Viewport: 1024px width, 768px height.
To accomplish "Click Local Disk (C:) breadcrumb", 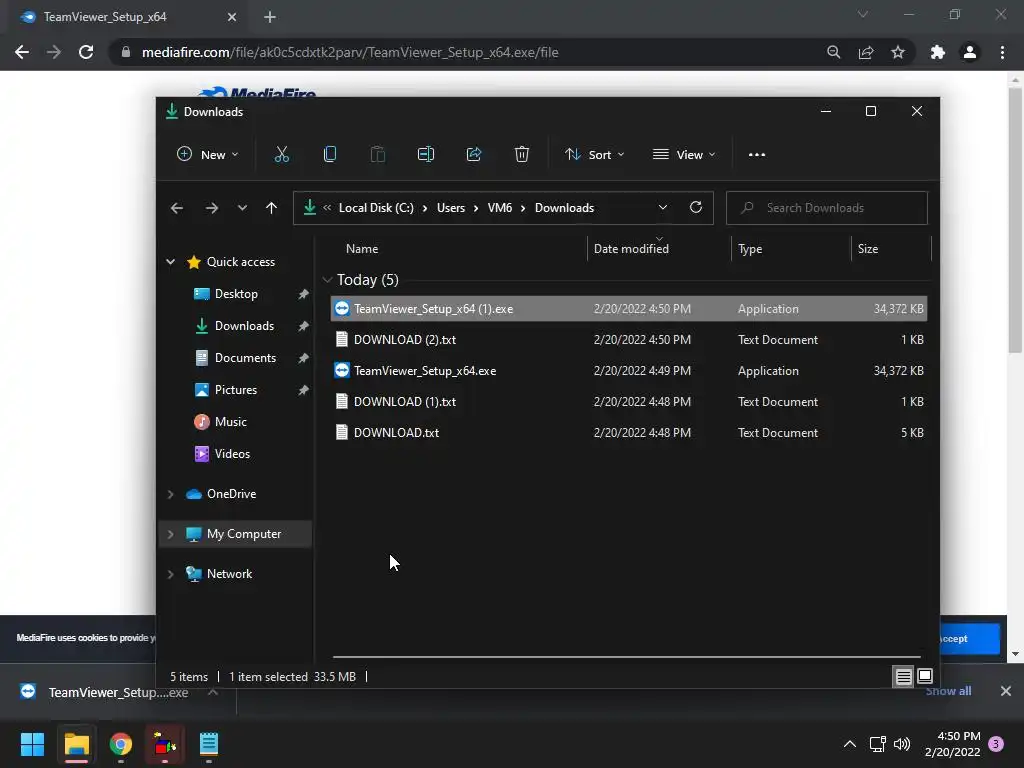I will (x=376, y=208).
